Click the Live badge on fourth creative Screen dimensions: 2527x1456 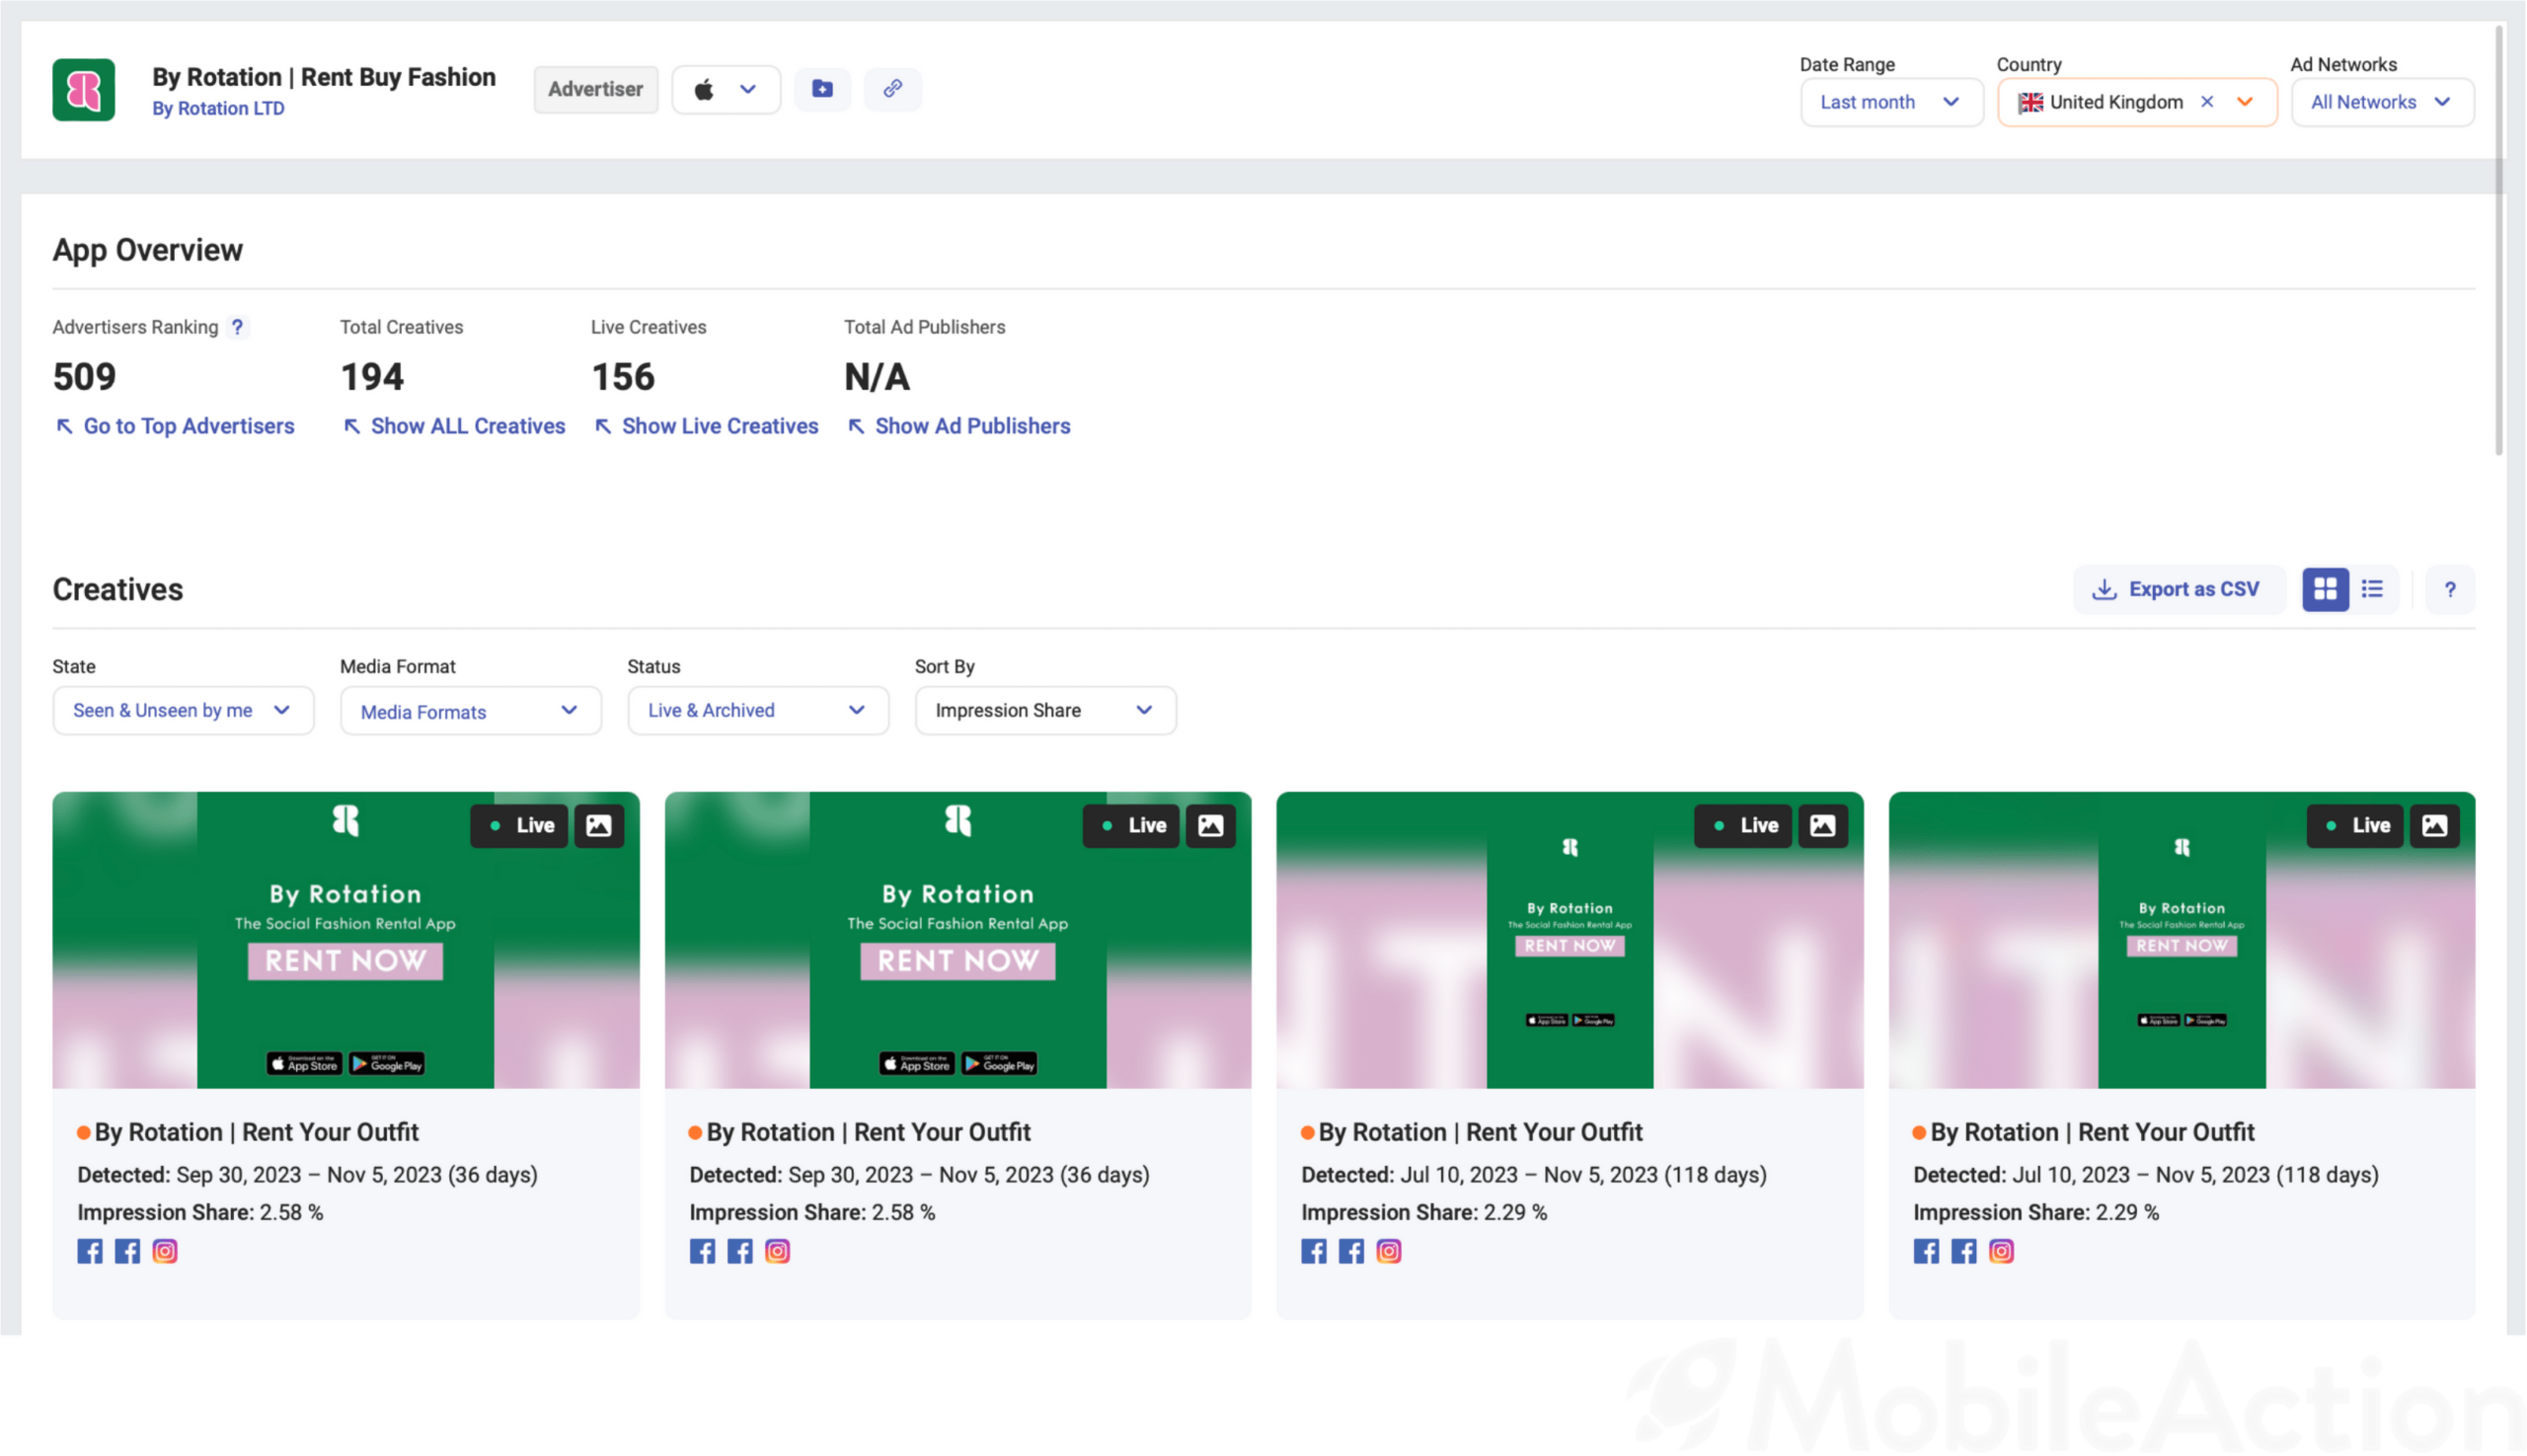[x=2355, y=825]
